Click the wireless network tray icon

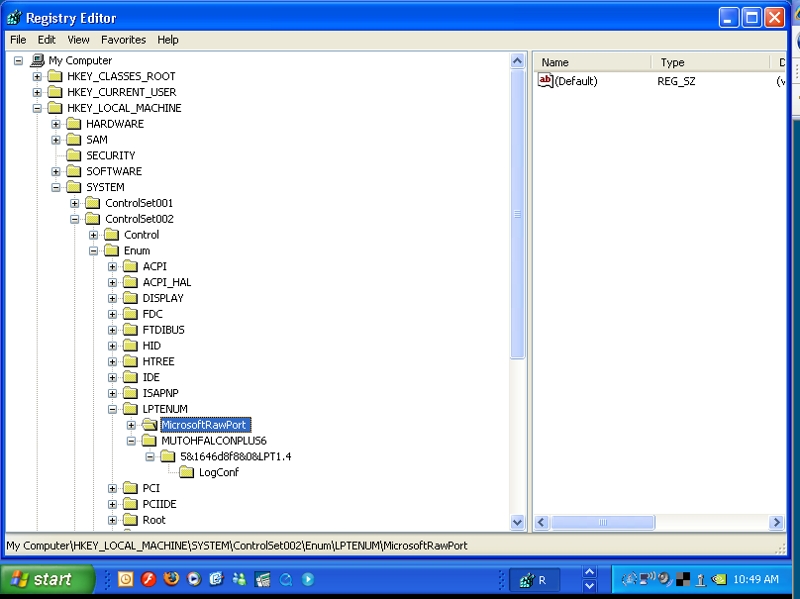[647, 579]
